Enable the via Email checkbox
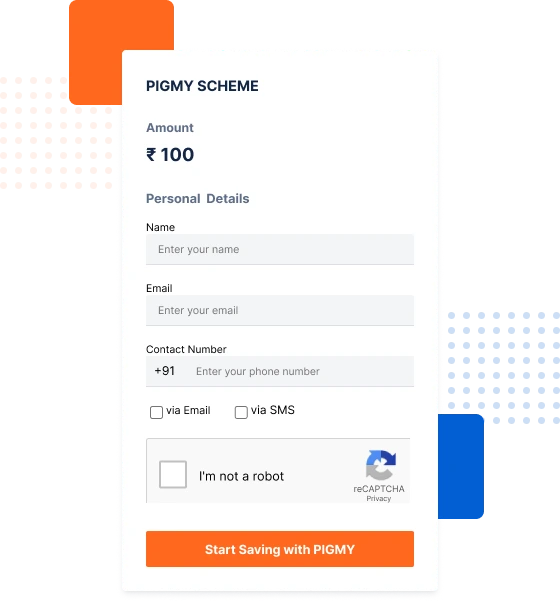The image size is (560, 601). 156,412
